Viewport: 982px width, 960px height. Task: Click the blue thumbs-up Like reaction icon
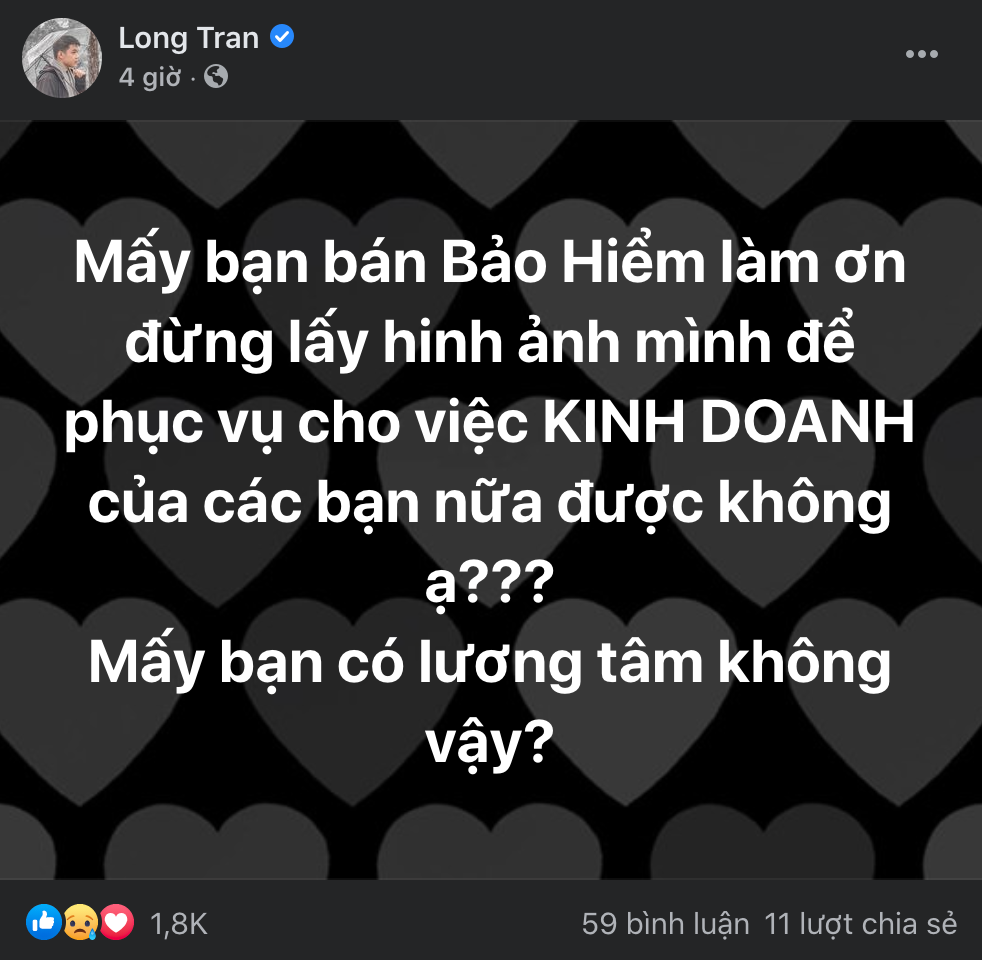pyautogui.click(x=44, y=923)
